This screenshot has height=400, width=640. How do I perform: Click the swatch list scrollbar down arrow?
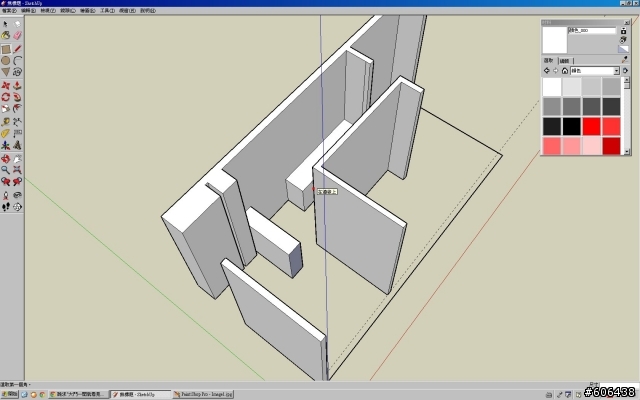click(627, 152)
